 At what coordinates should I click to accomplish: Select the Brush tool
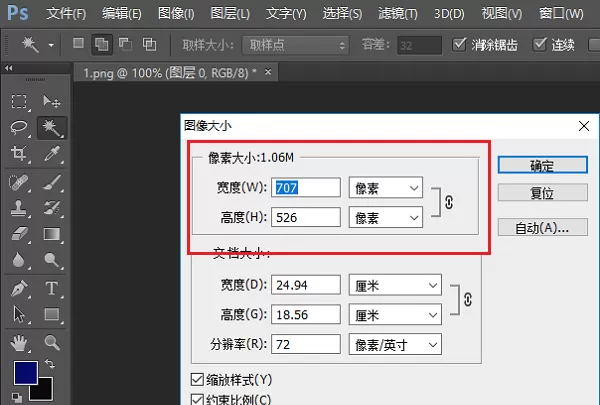pyautogui.click(x=52, y=183)
